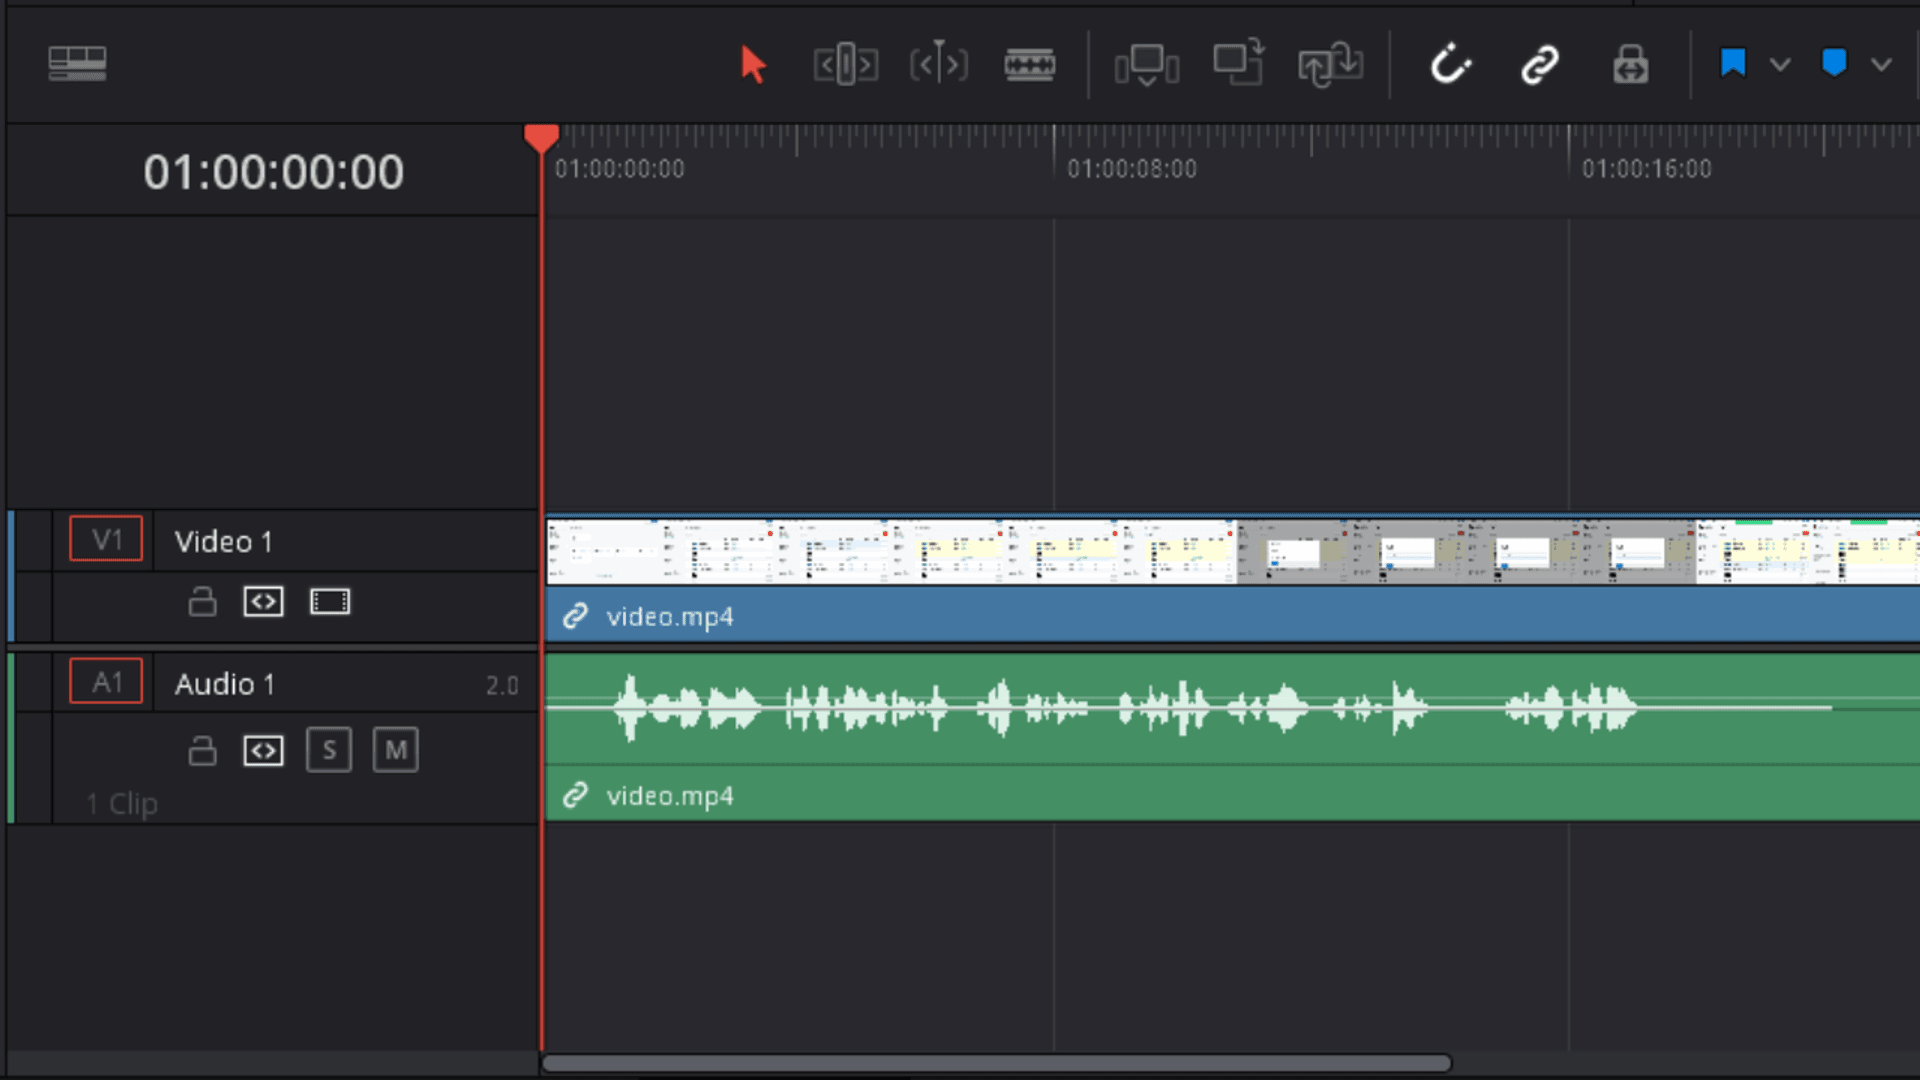Open Timeline View Options icon
This screenshot has height=1080, width=1920.
(77, 64)
